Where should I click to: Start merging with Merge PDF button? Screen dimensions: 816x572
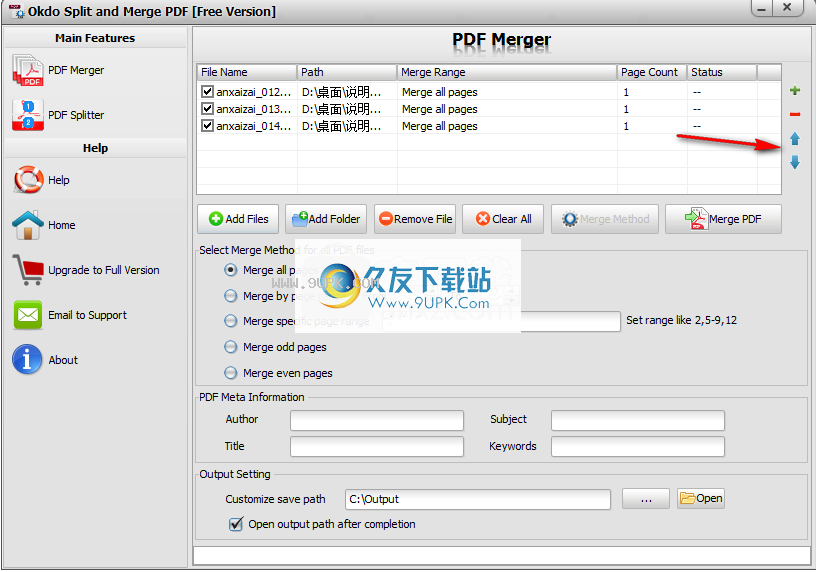pyautogui.click(x=723, y=219)
